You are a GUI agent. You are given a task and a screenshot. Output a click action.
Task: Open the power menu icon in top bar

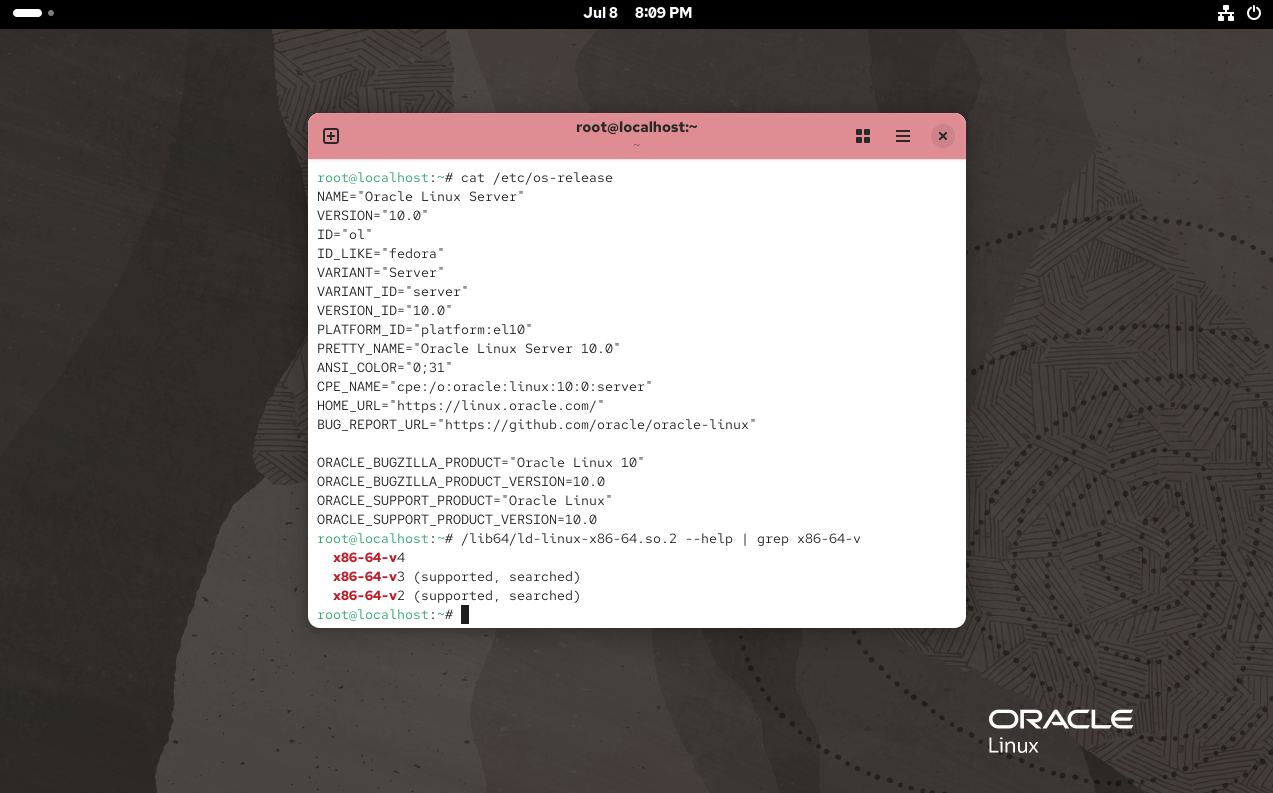coord(1255,14)
